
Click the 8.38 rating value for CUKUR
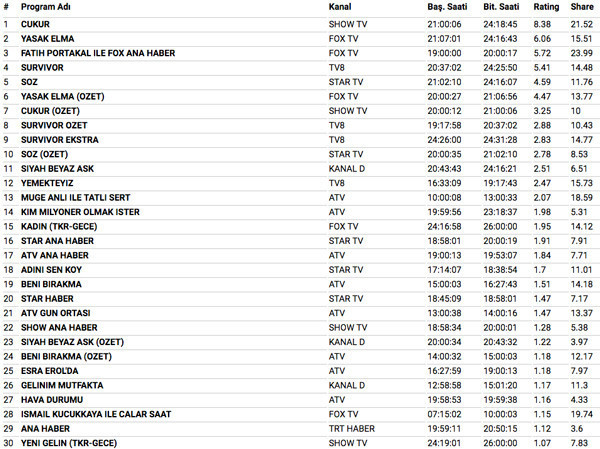tap(543, 22)
